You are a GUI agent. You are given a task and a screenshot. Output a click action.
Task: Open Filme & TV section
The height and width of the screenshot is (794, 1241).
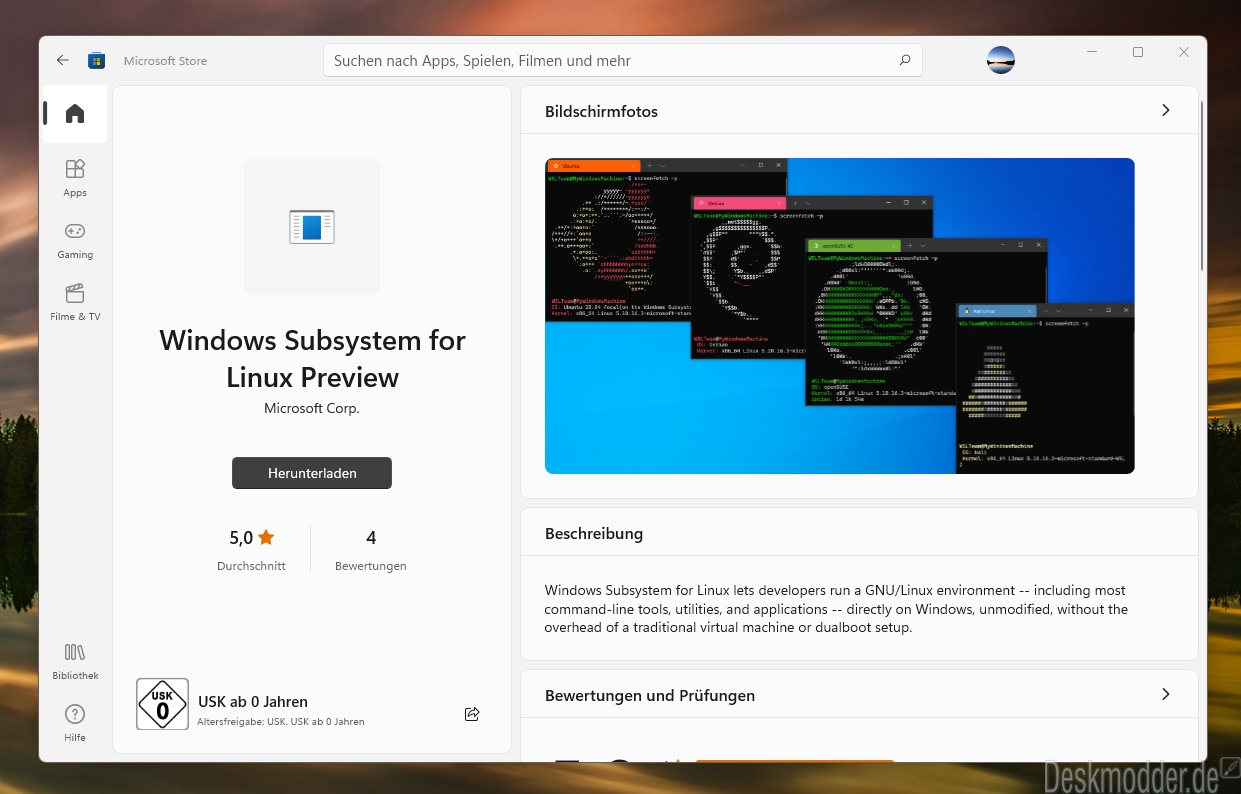coord(75,301)
